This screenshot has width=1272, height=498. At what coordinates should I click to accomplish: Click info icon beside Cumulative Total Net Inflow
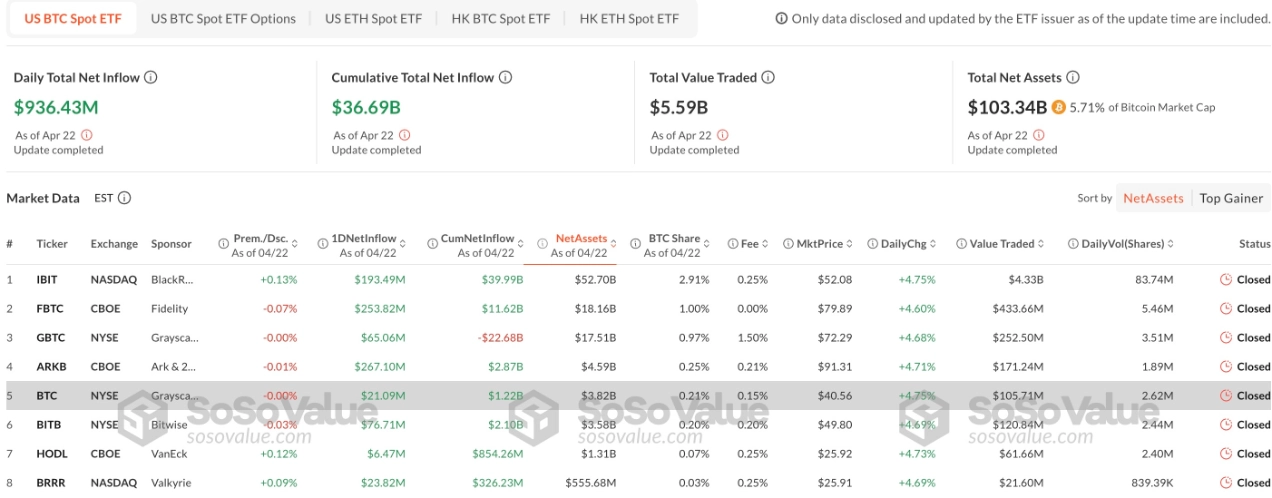[x=506, y=77]
